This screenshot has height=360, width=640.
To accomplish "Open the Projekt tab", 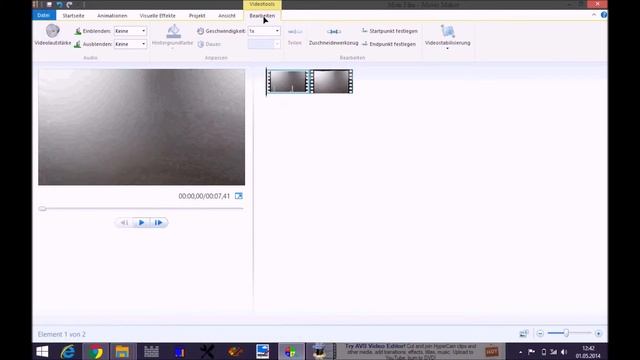I will coord(197,16).
